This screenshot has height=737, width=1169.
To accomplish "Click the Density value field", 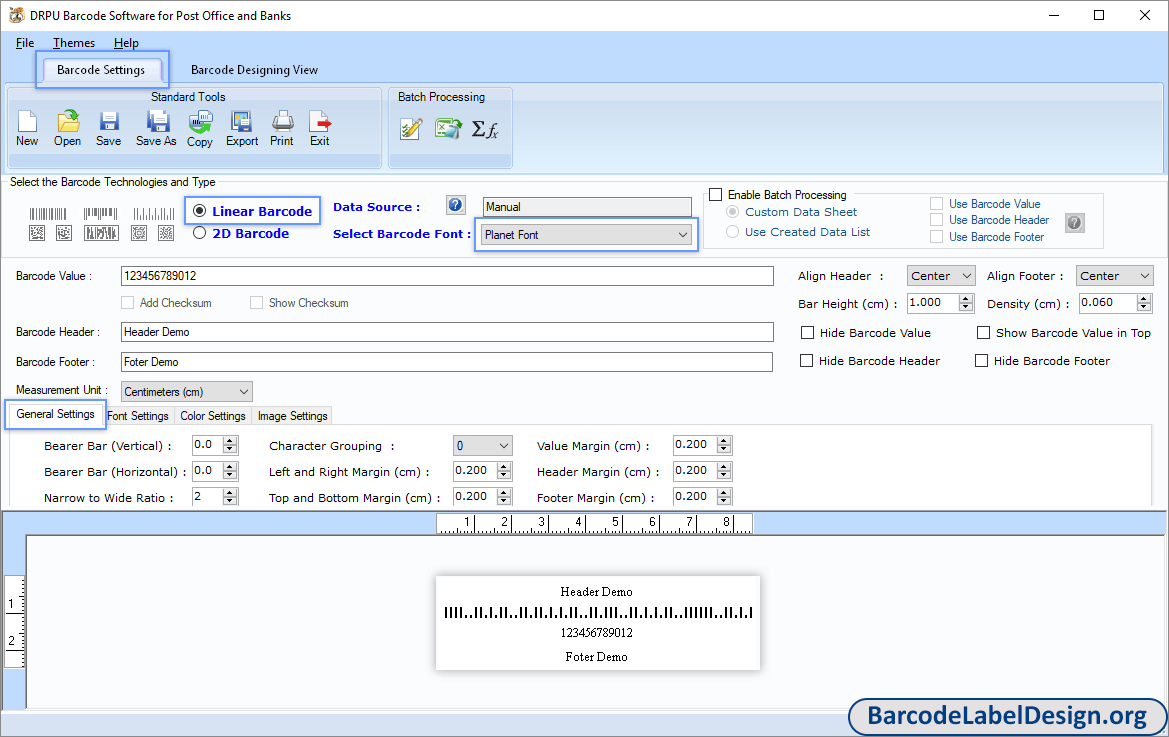I will pyautogui.click(x=1108, y=303).
